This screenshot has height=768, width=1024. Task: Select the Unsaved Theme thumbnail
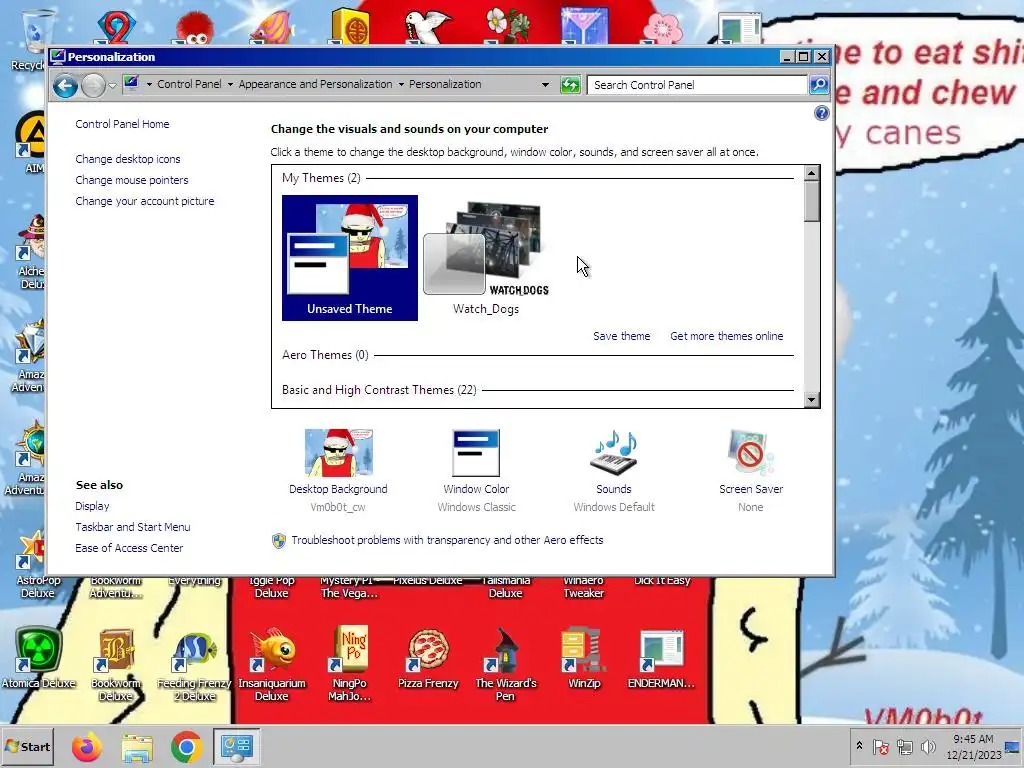pyautogui.click(x=350, y=258)
